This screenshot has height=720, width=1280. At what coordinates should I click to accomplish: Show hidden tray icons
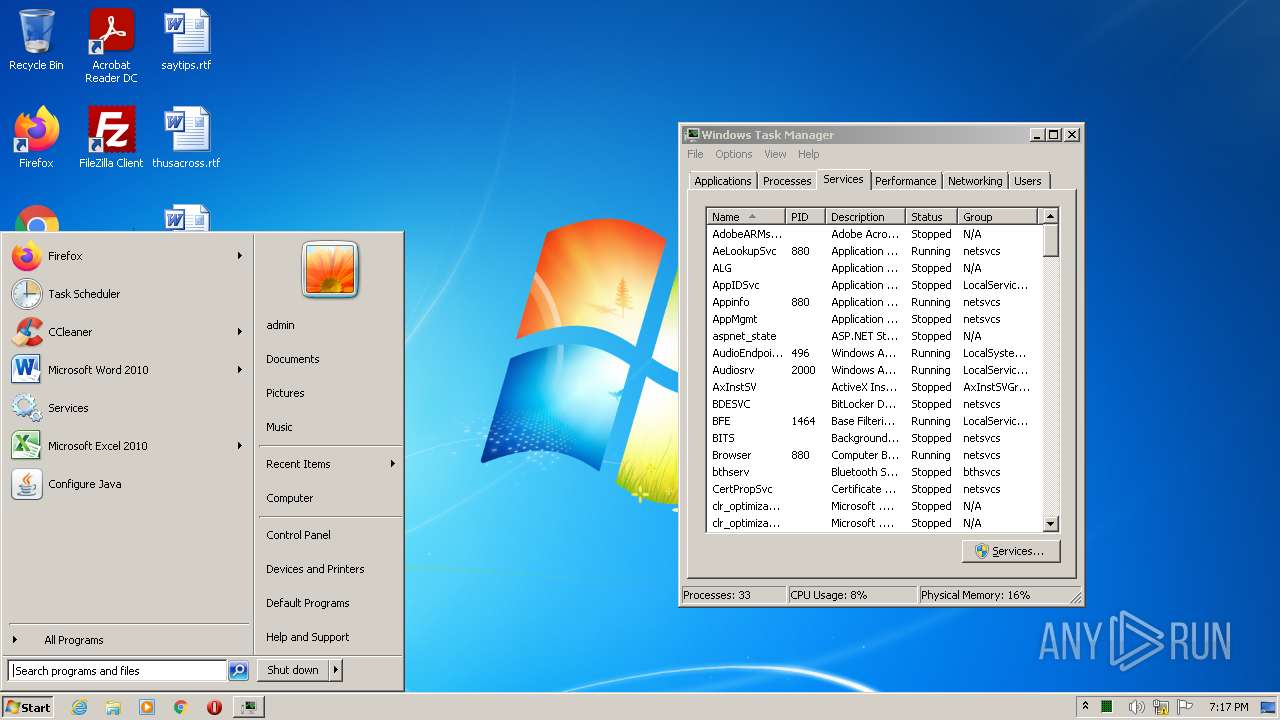[x=1086, y=707]
